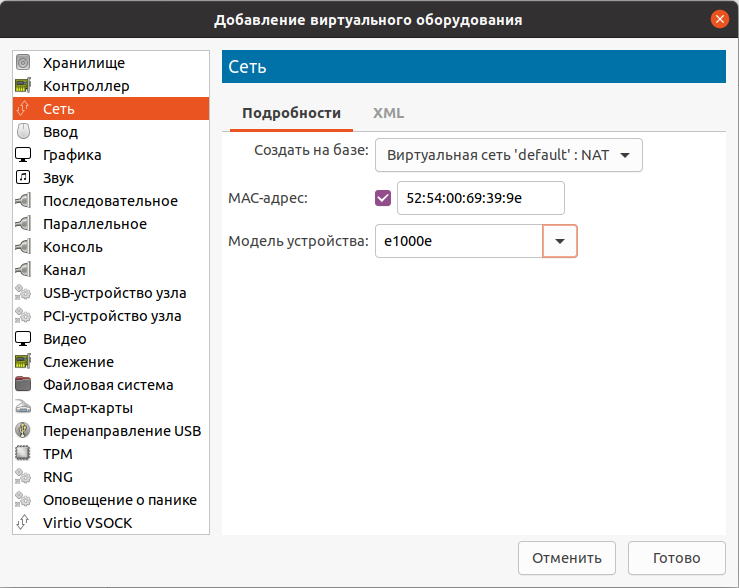Click the Параллельное port icon
Screen dimensions: 739x588
click(x=23, y=223)
